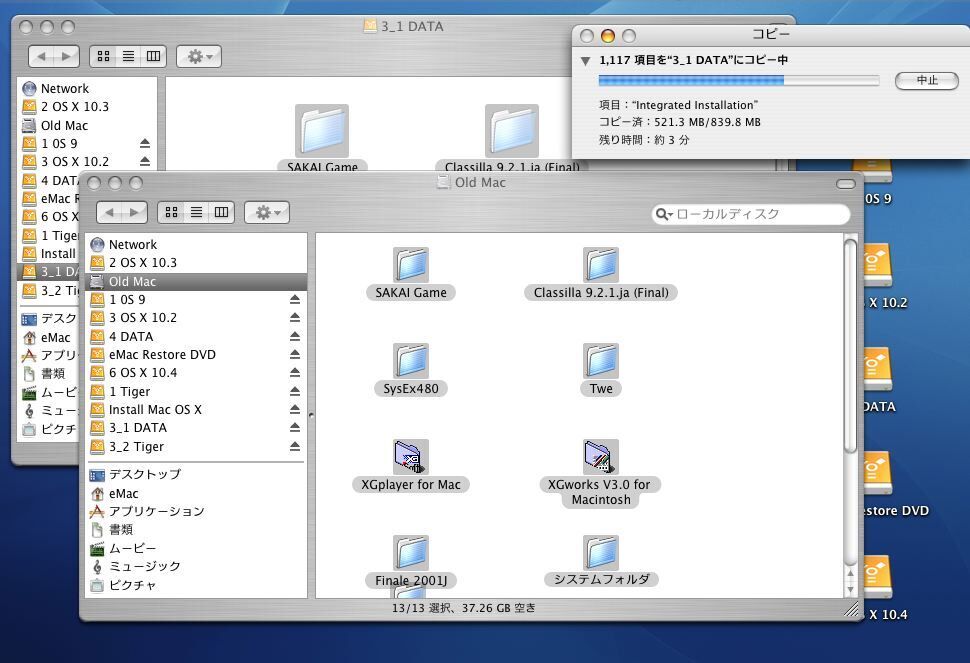
Task: Eject the 1 OS 9 volume in sidebar
Action: (x=295, y=299)
